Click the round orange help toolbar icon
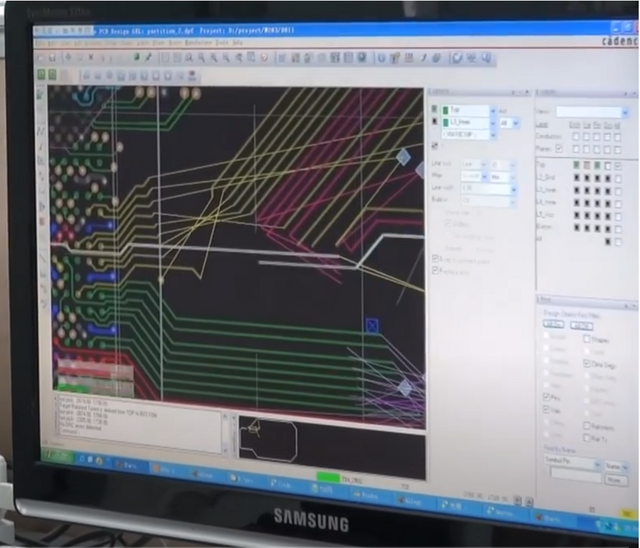640x548 pixels. [264, 58]
